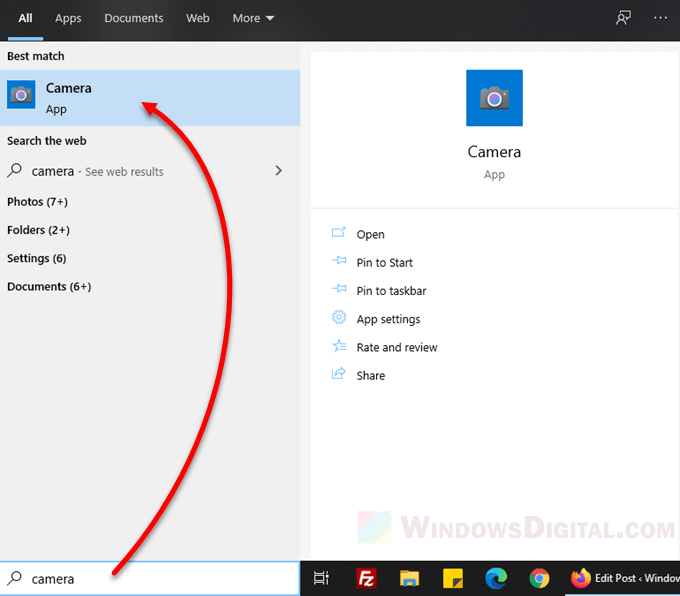Click the pin icon beside Pin to taskbar
The width and height of the screenshot is (680, 596).
point(339,289)
